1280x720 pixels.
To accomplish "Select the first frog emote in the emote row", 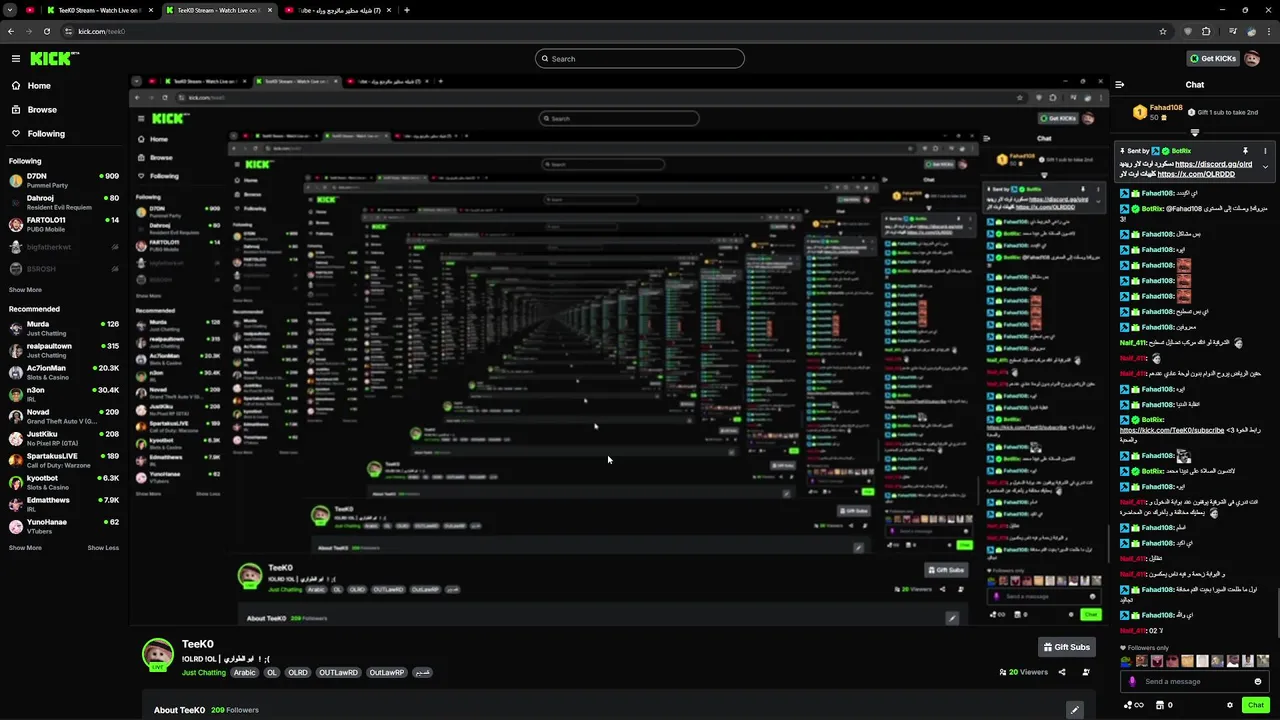I will (1126, 661).
